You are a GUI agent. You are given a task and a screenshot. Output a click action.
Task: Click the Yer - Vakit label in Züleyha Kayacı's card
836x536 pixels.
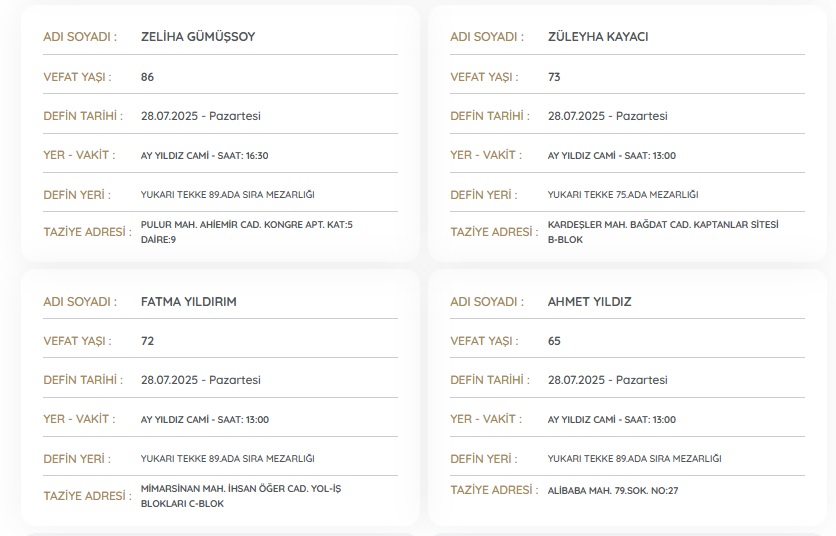[483, 155]
